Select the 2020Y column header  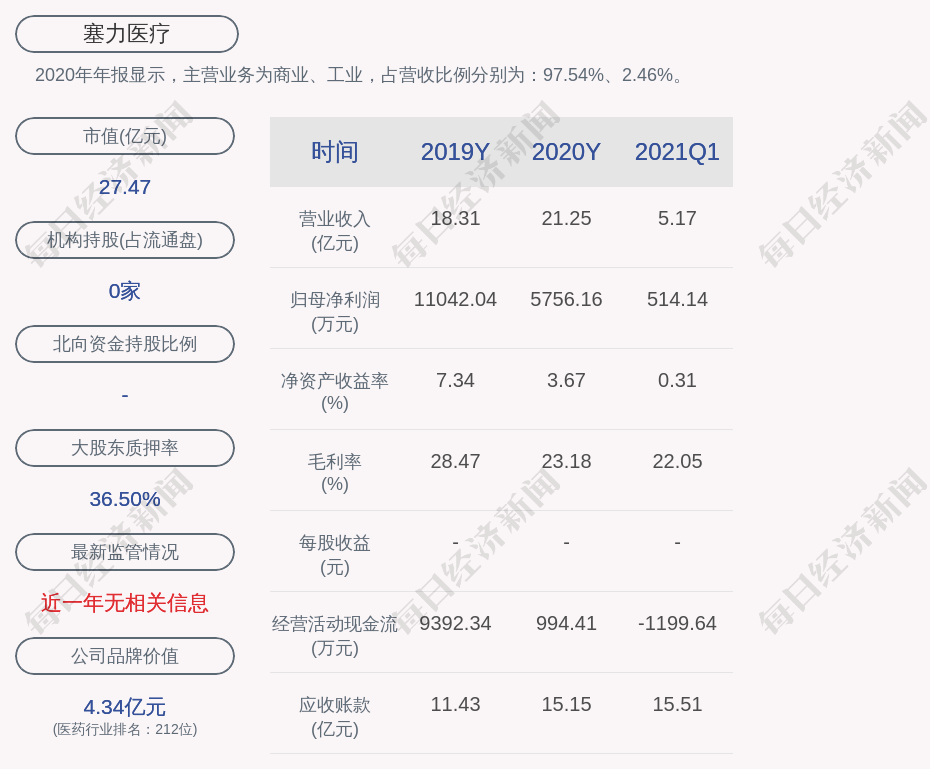click(566, 152)
